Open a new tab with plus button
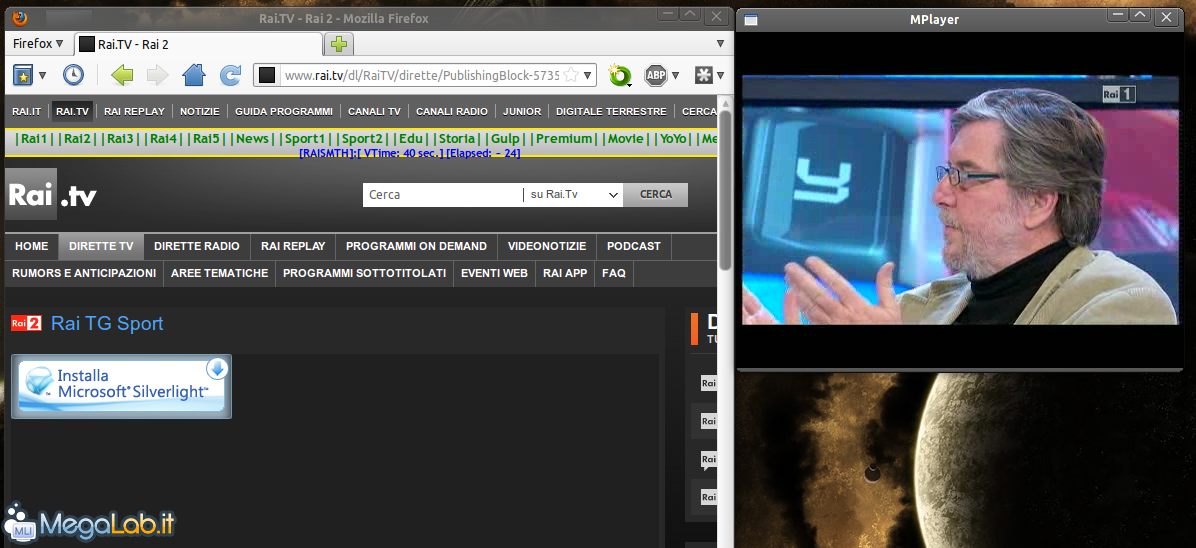The width and height of the screenshot is (1196, 548). click(339, 44)
